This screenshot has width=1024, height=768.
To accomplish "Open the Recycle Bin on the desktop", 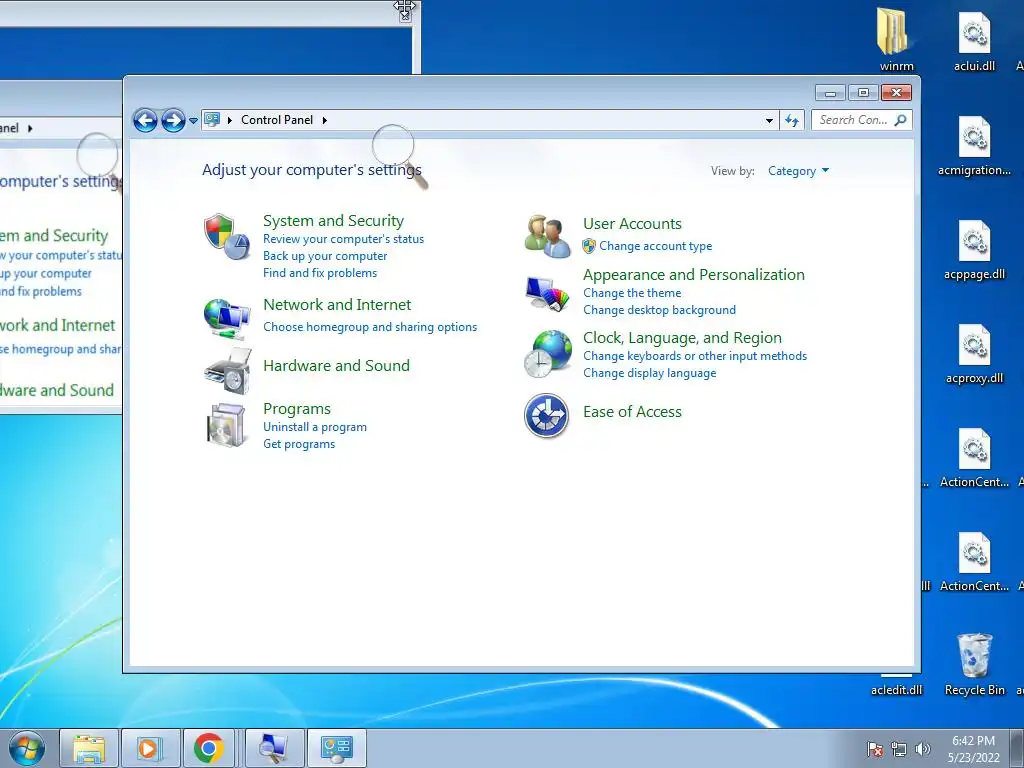I will [x=974, y=664].
